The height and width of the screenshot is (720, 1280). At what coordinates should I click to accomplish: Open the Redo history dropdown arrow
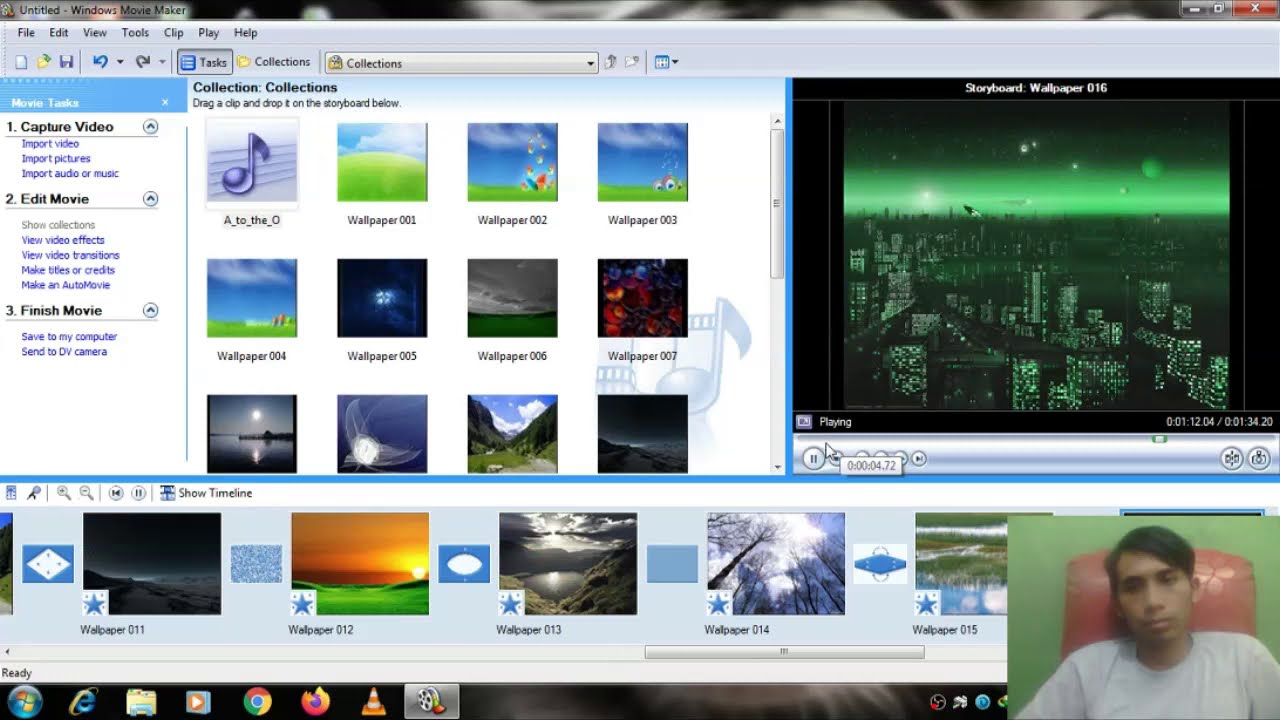[161, 62]
